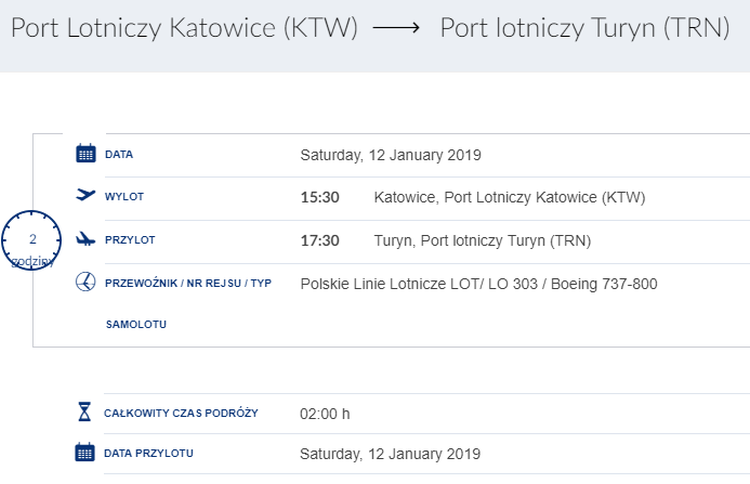Click the route arrow between airports
Screen dimensions: 750x484
(398, 29)
